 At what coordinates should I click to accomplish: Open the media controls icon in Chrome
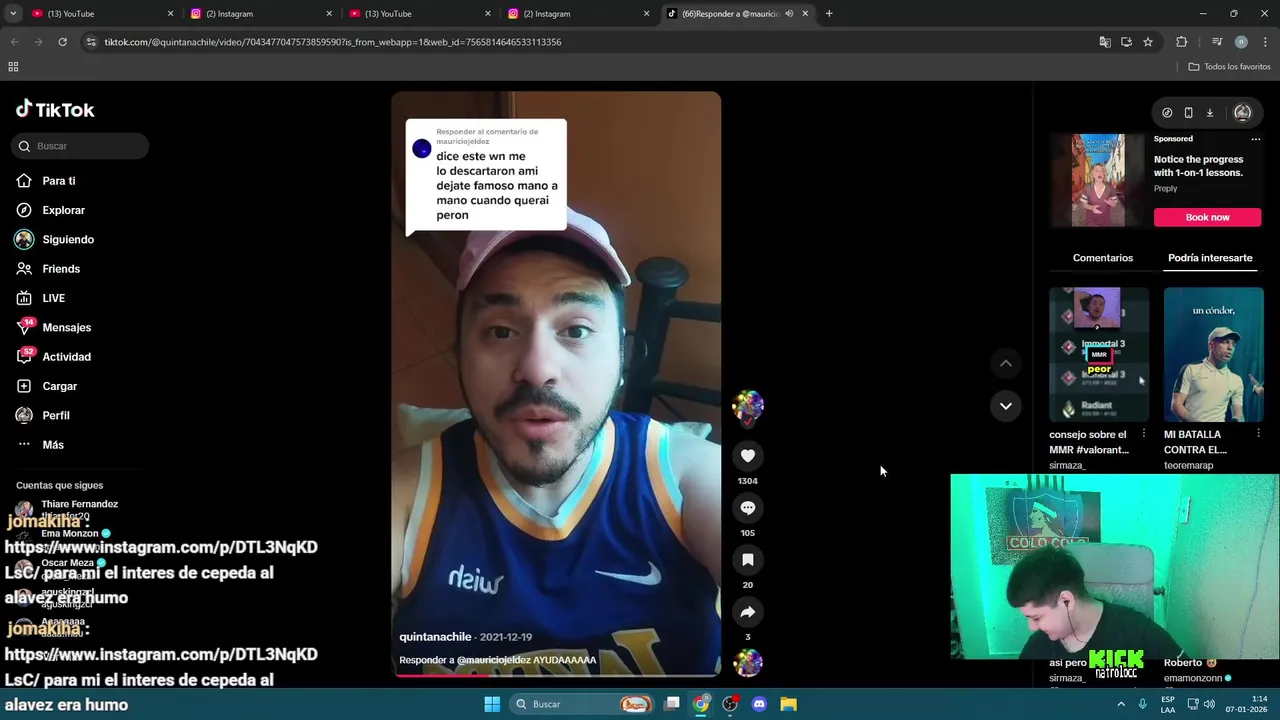pyautogui.click(x=1217, y=42)
